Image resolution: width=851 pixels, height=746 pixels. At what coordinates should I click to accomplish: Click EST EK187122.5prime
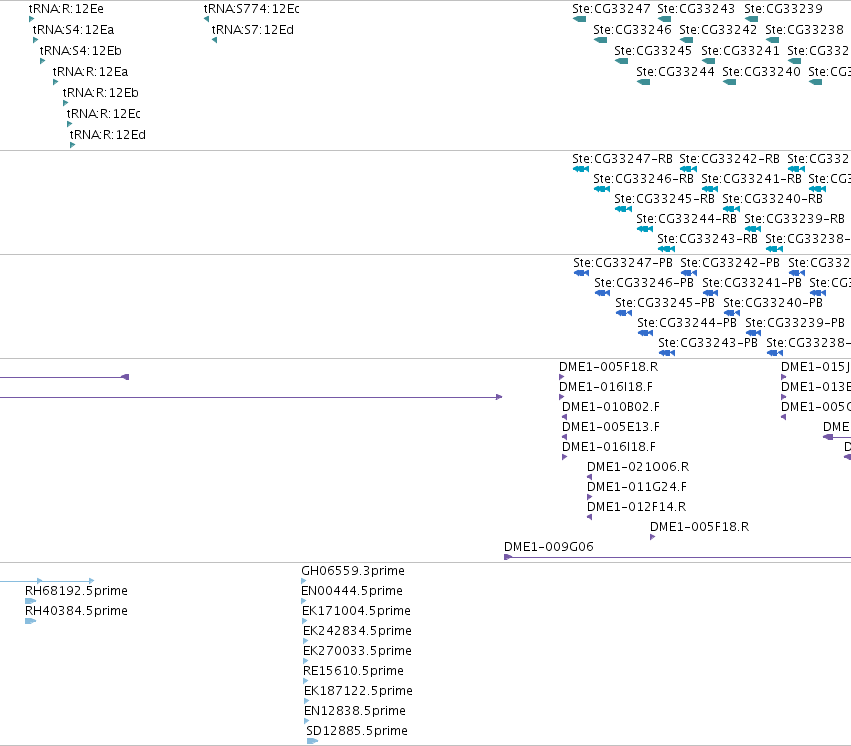[359, 691]
